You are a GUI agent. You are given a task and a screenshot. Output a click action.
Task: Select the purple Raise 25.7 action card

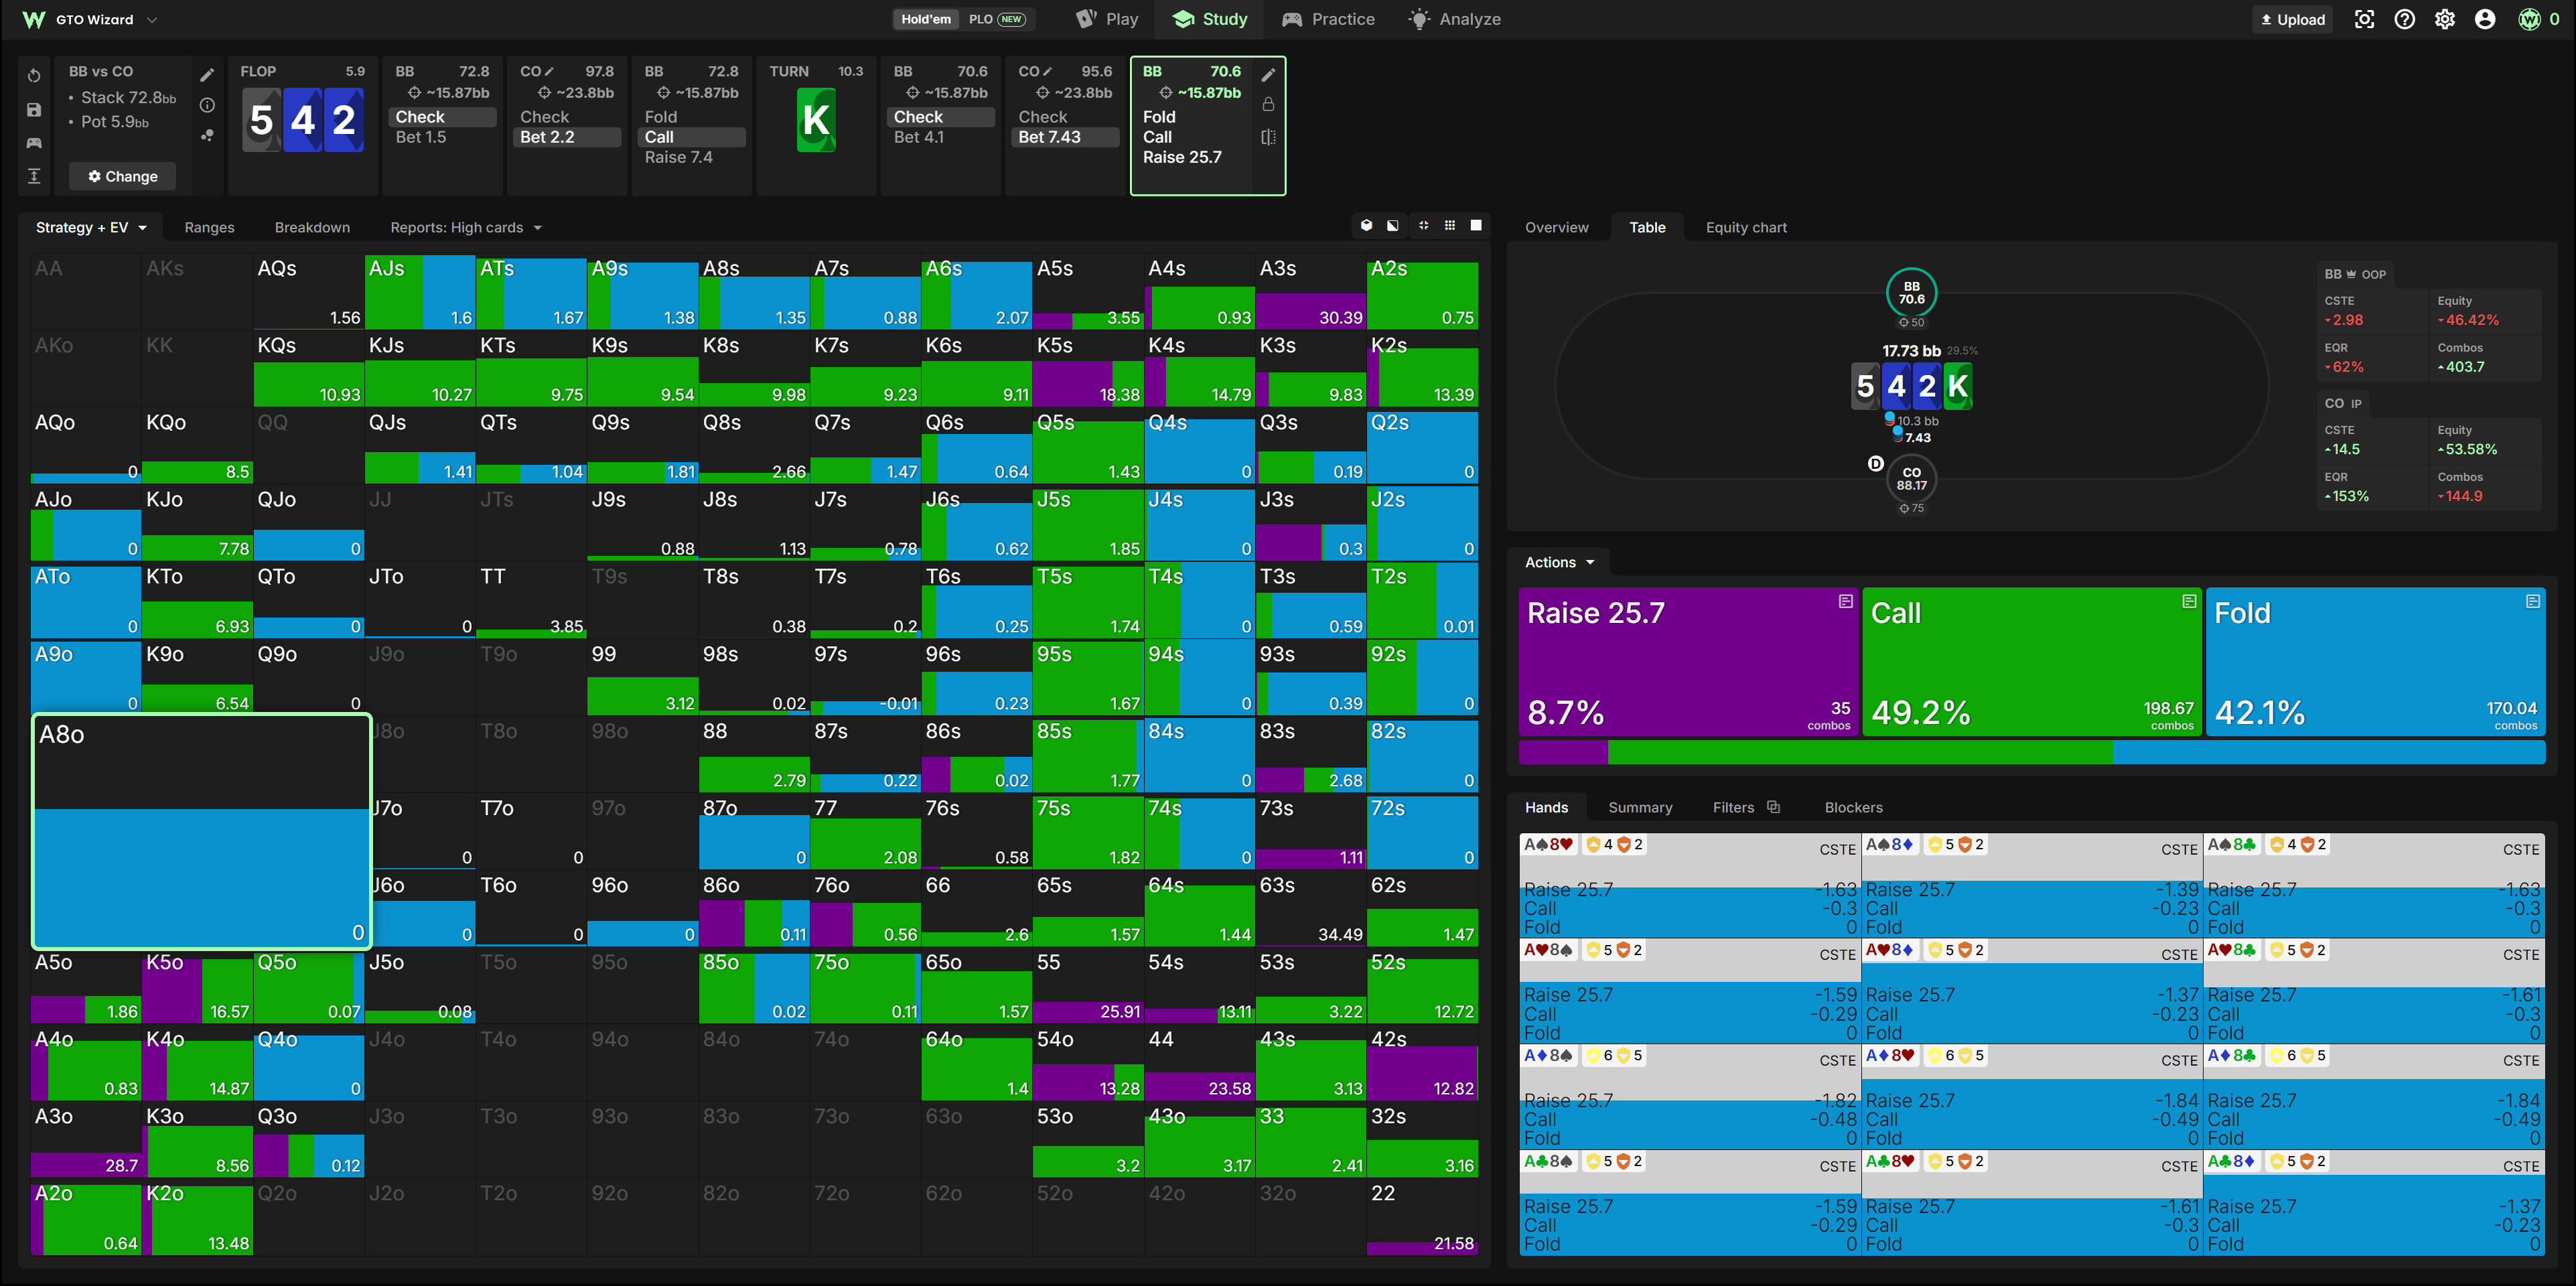tap(1688, 662)
